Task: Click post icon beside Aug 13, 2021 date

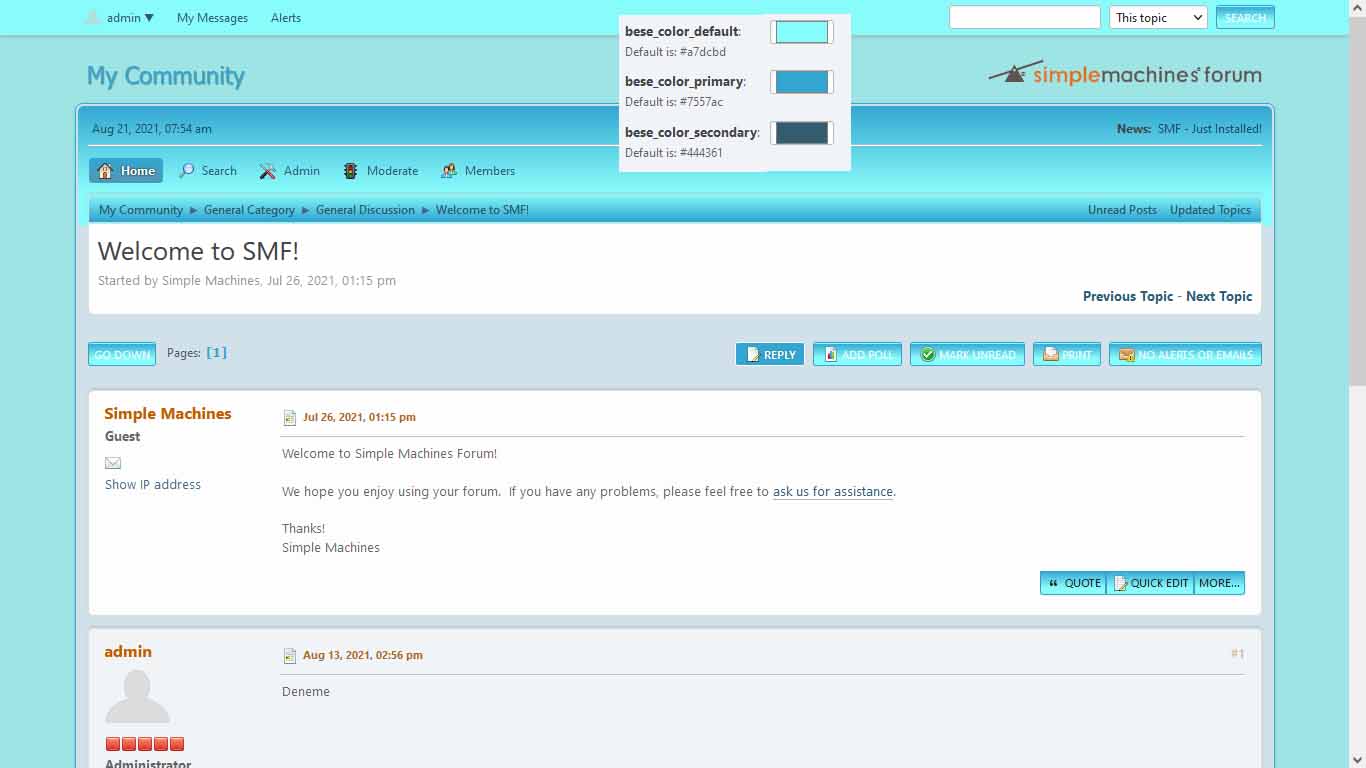Action: (290, 656)
